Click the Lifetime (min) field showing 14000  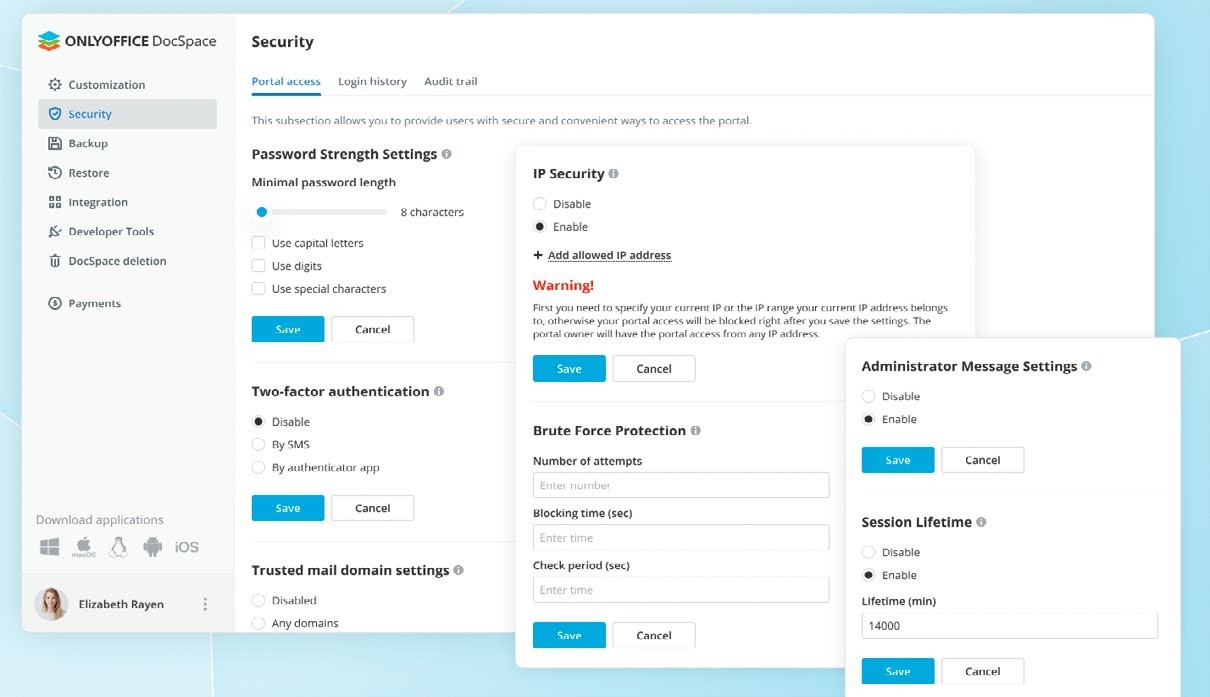click(1010, 626)
